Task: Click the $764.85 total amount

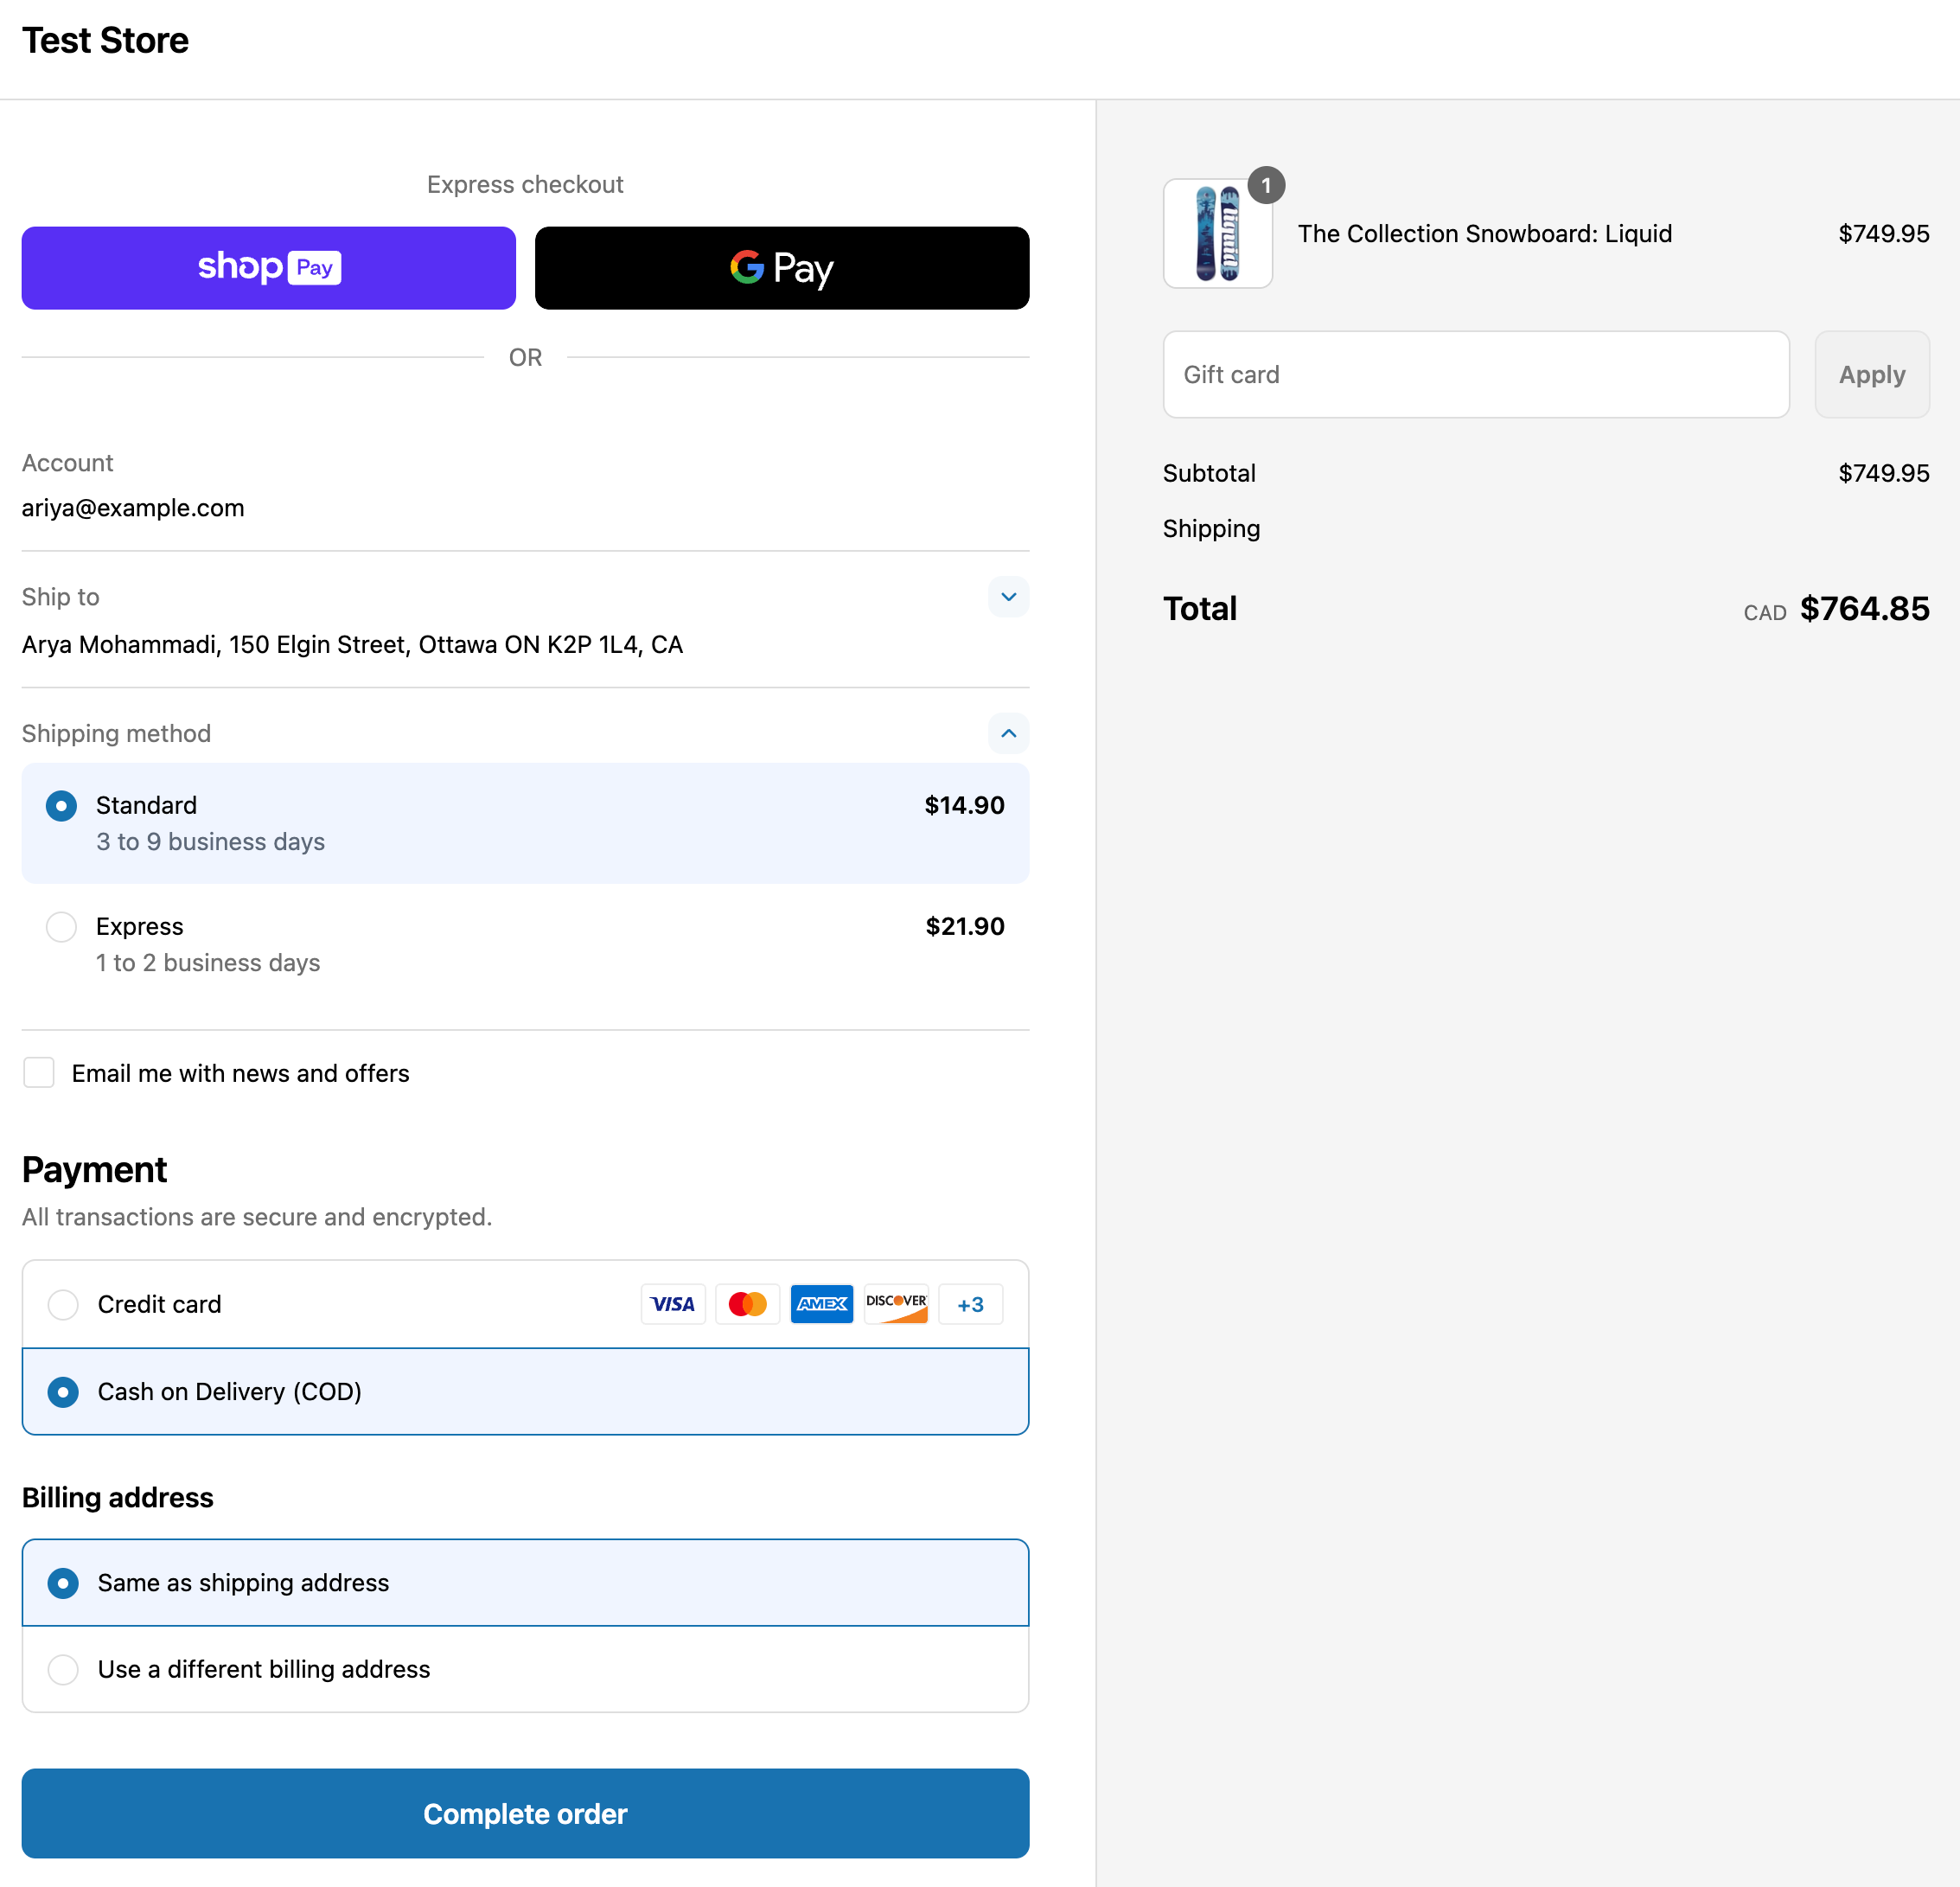Action: click(1865, 609)
